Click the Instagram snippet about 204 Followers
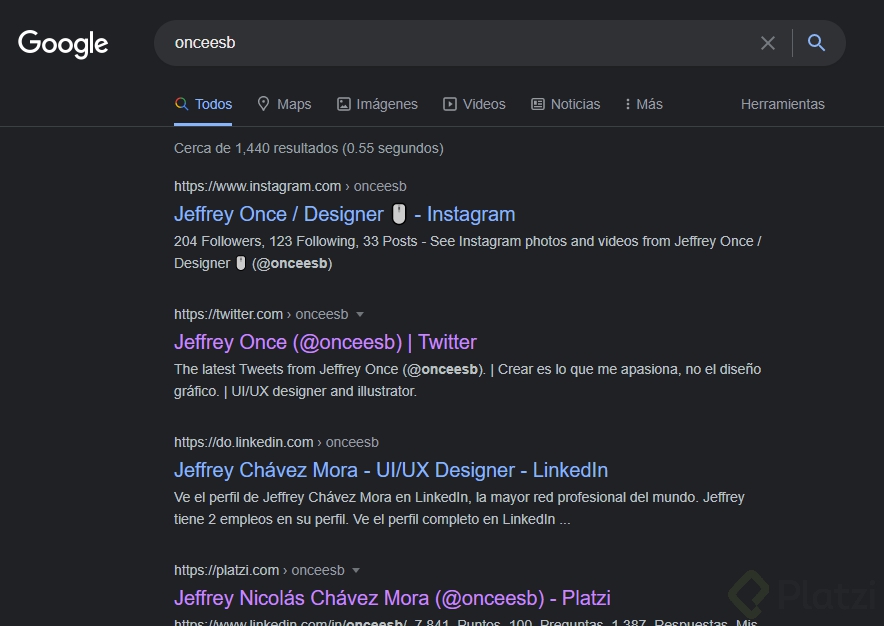 (468, 252)
